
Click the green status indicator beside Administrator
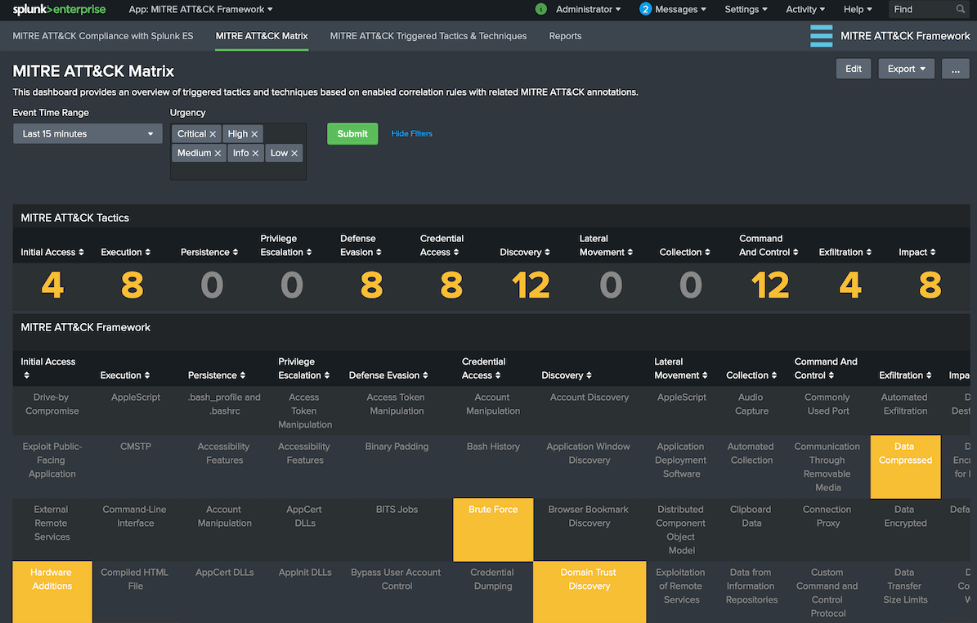pos(541,10)
